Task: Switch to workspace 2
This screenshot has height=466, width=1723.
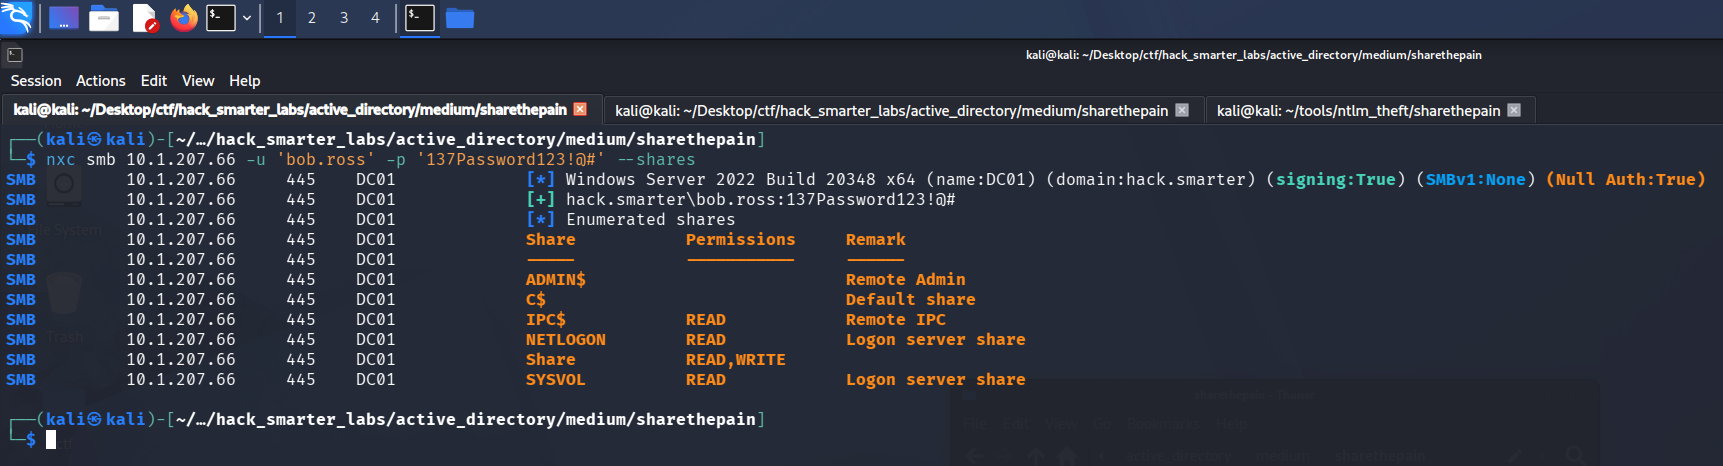Action: [312, 18]
